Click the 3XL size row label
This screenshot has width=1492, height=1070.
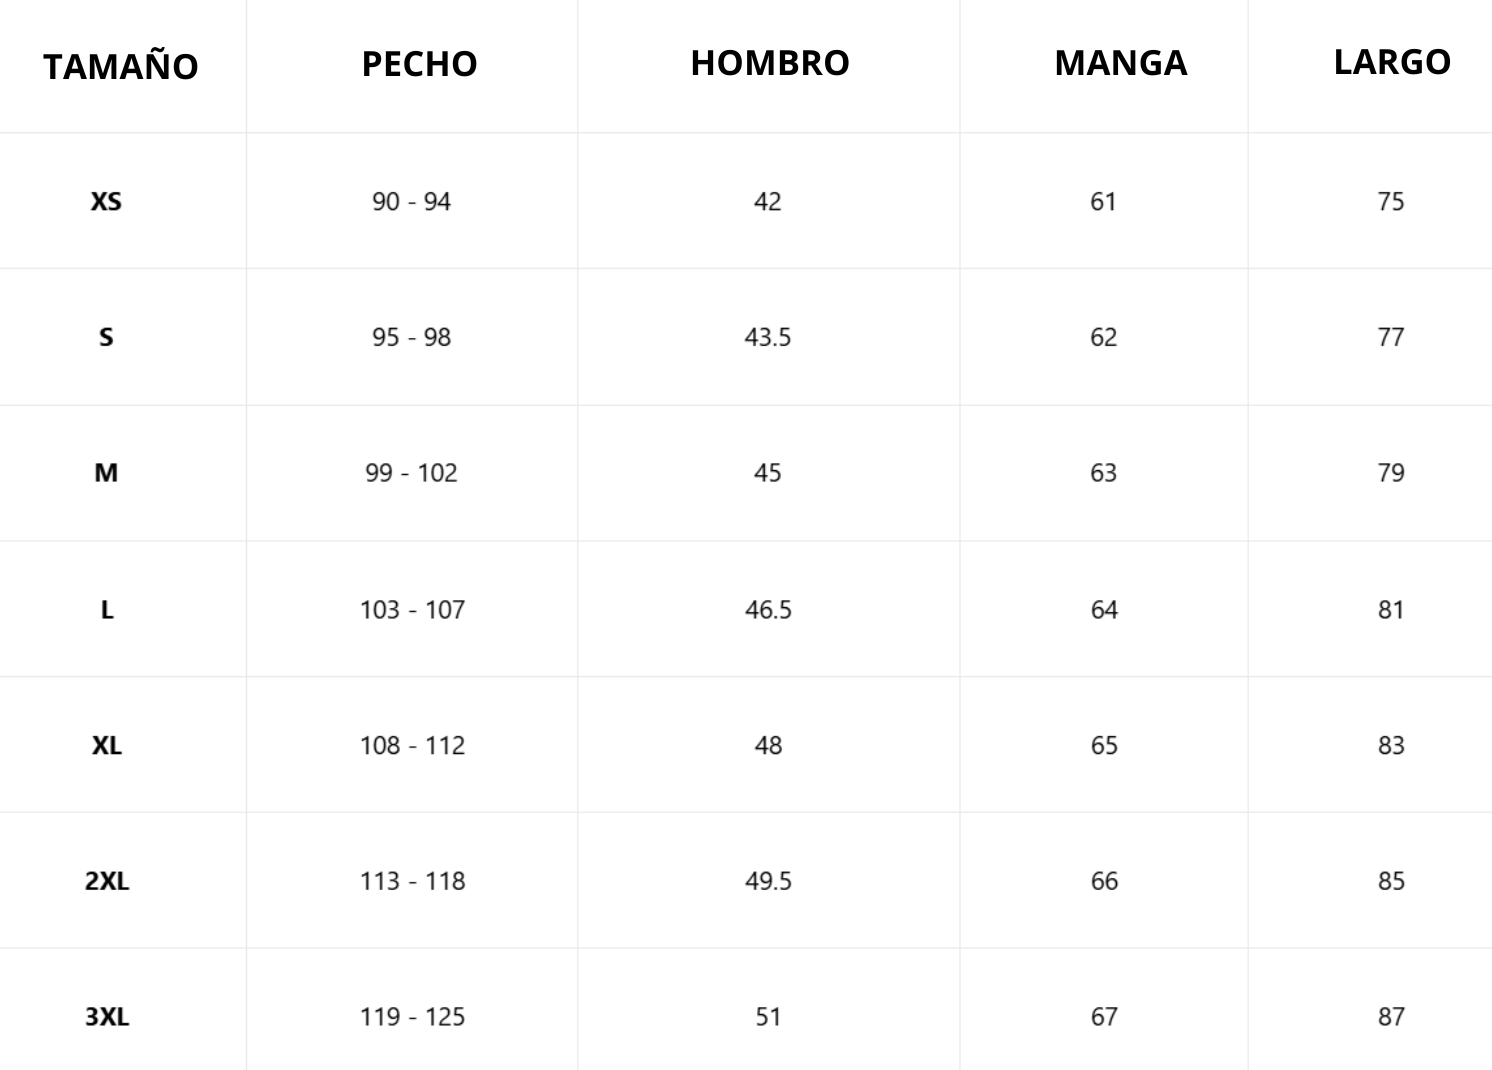click(x=107, y=1017)
